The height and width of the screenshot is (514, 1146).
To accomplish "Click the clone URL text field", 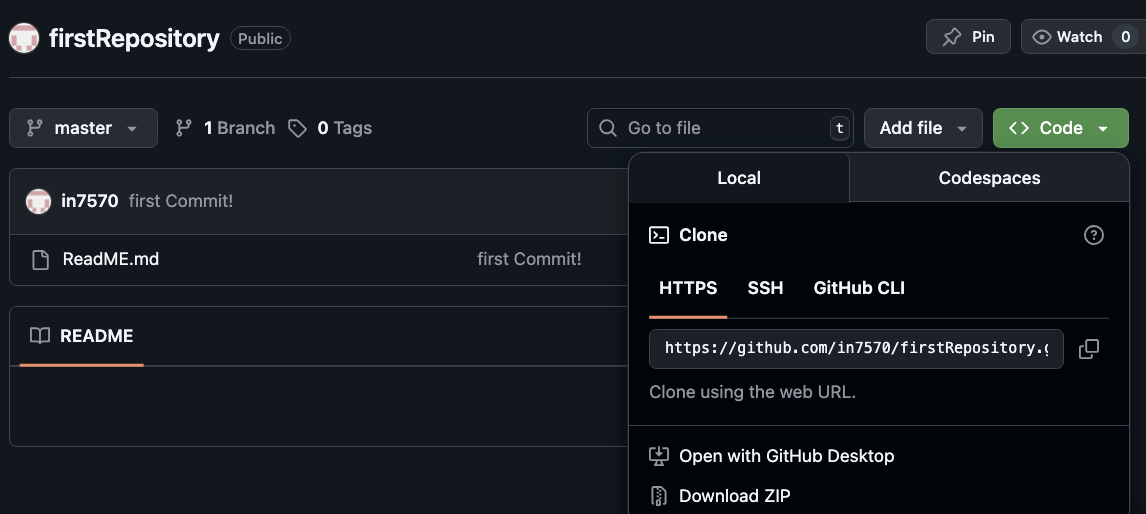I will 856,349.
